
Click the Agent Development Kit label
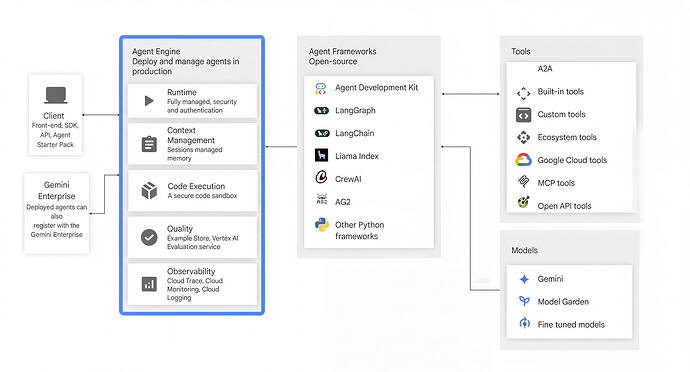coord(377,88)
